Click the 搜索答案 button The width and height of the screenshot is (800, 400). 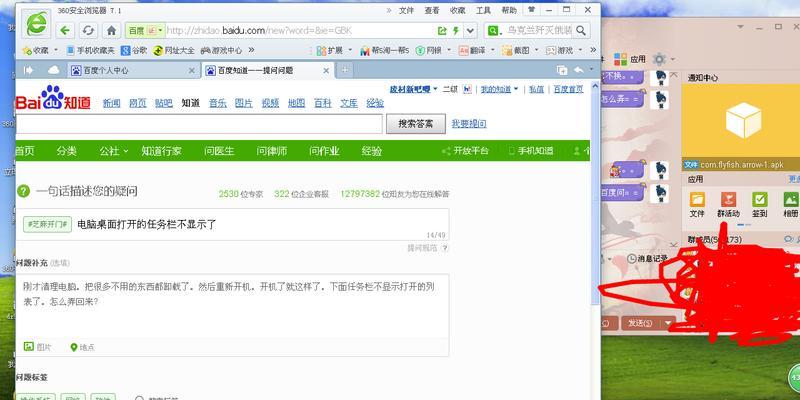[416, 123]
